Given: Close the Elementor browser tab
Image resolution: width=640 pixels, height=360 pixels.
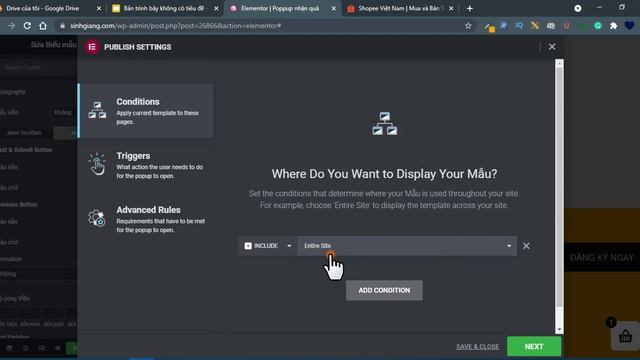Looking at the screenshot, I should 333,9.
